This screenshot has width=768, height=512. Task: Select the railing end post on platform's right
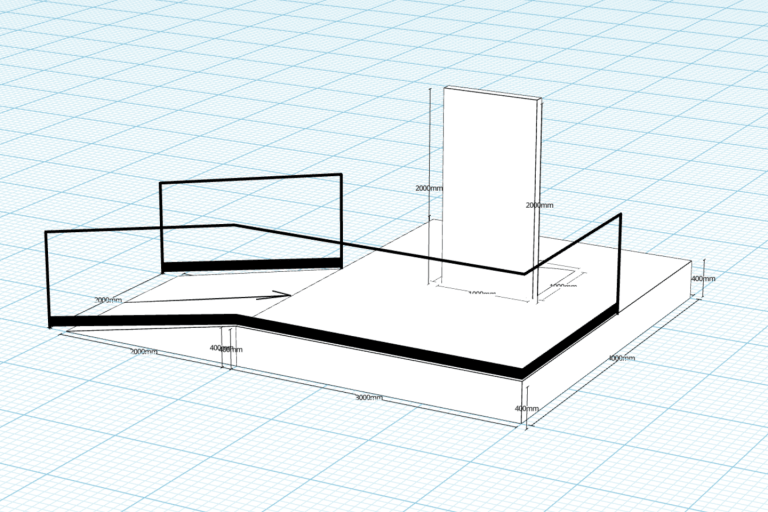point(619,262)
